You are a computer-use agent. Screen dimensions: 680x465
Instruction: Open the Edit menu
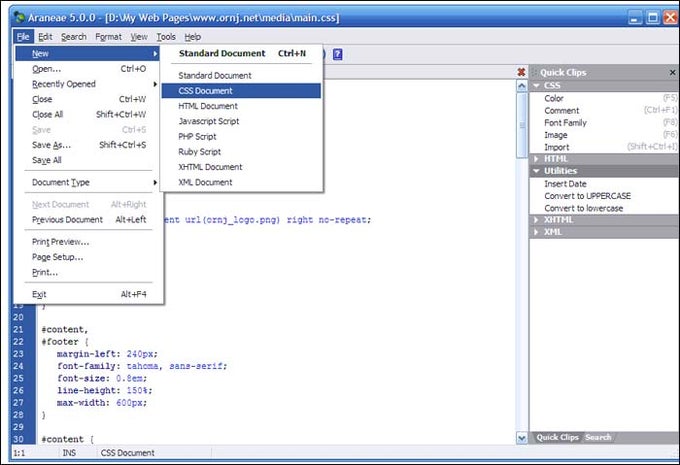(x=45, y=37)
